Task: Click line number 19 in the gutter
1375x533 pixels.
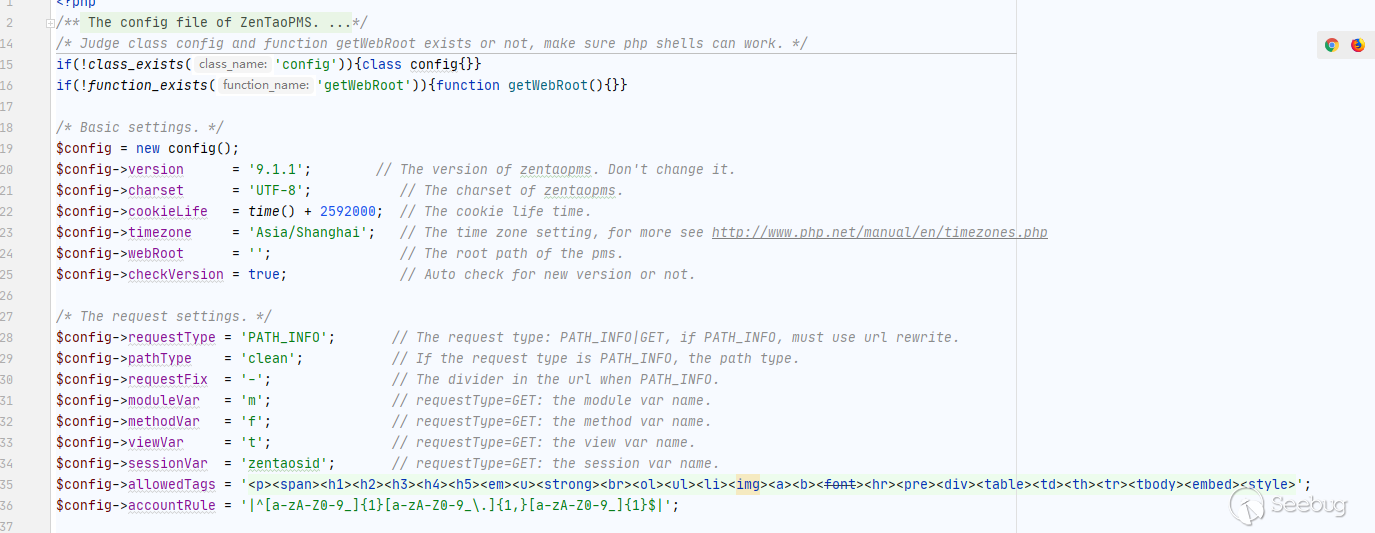Action: coord(7,148)
